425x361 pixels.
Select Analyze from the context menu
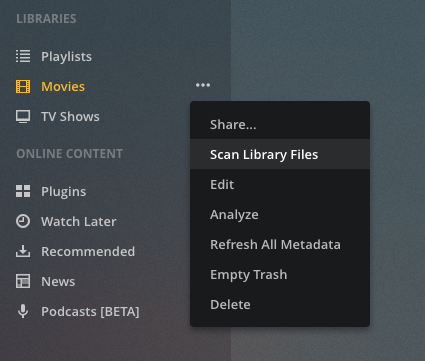pos(280,214)
